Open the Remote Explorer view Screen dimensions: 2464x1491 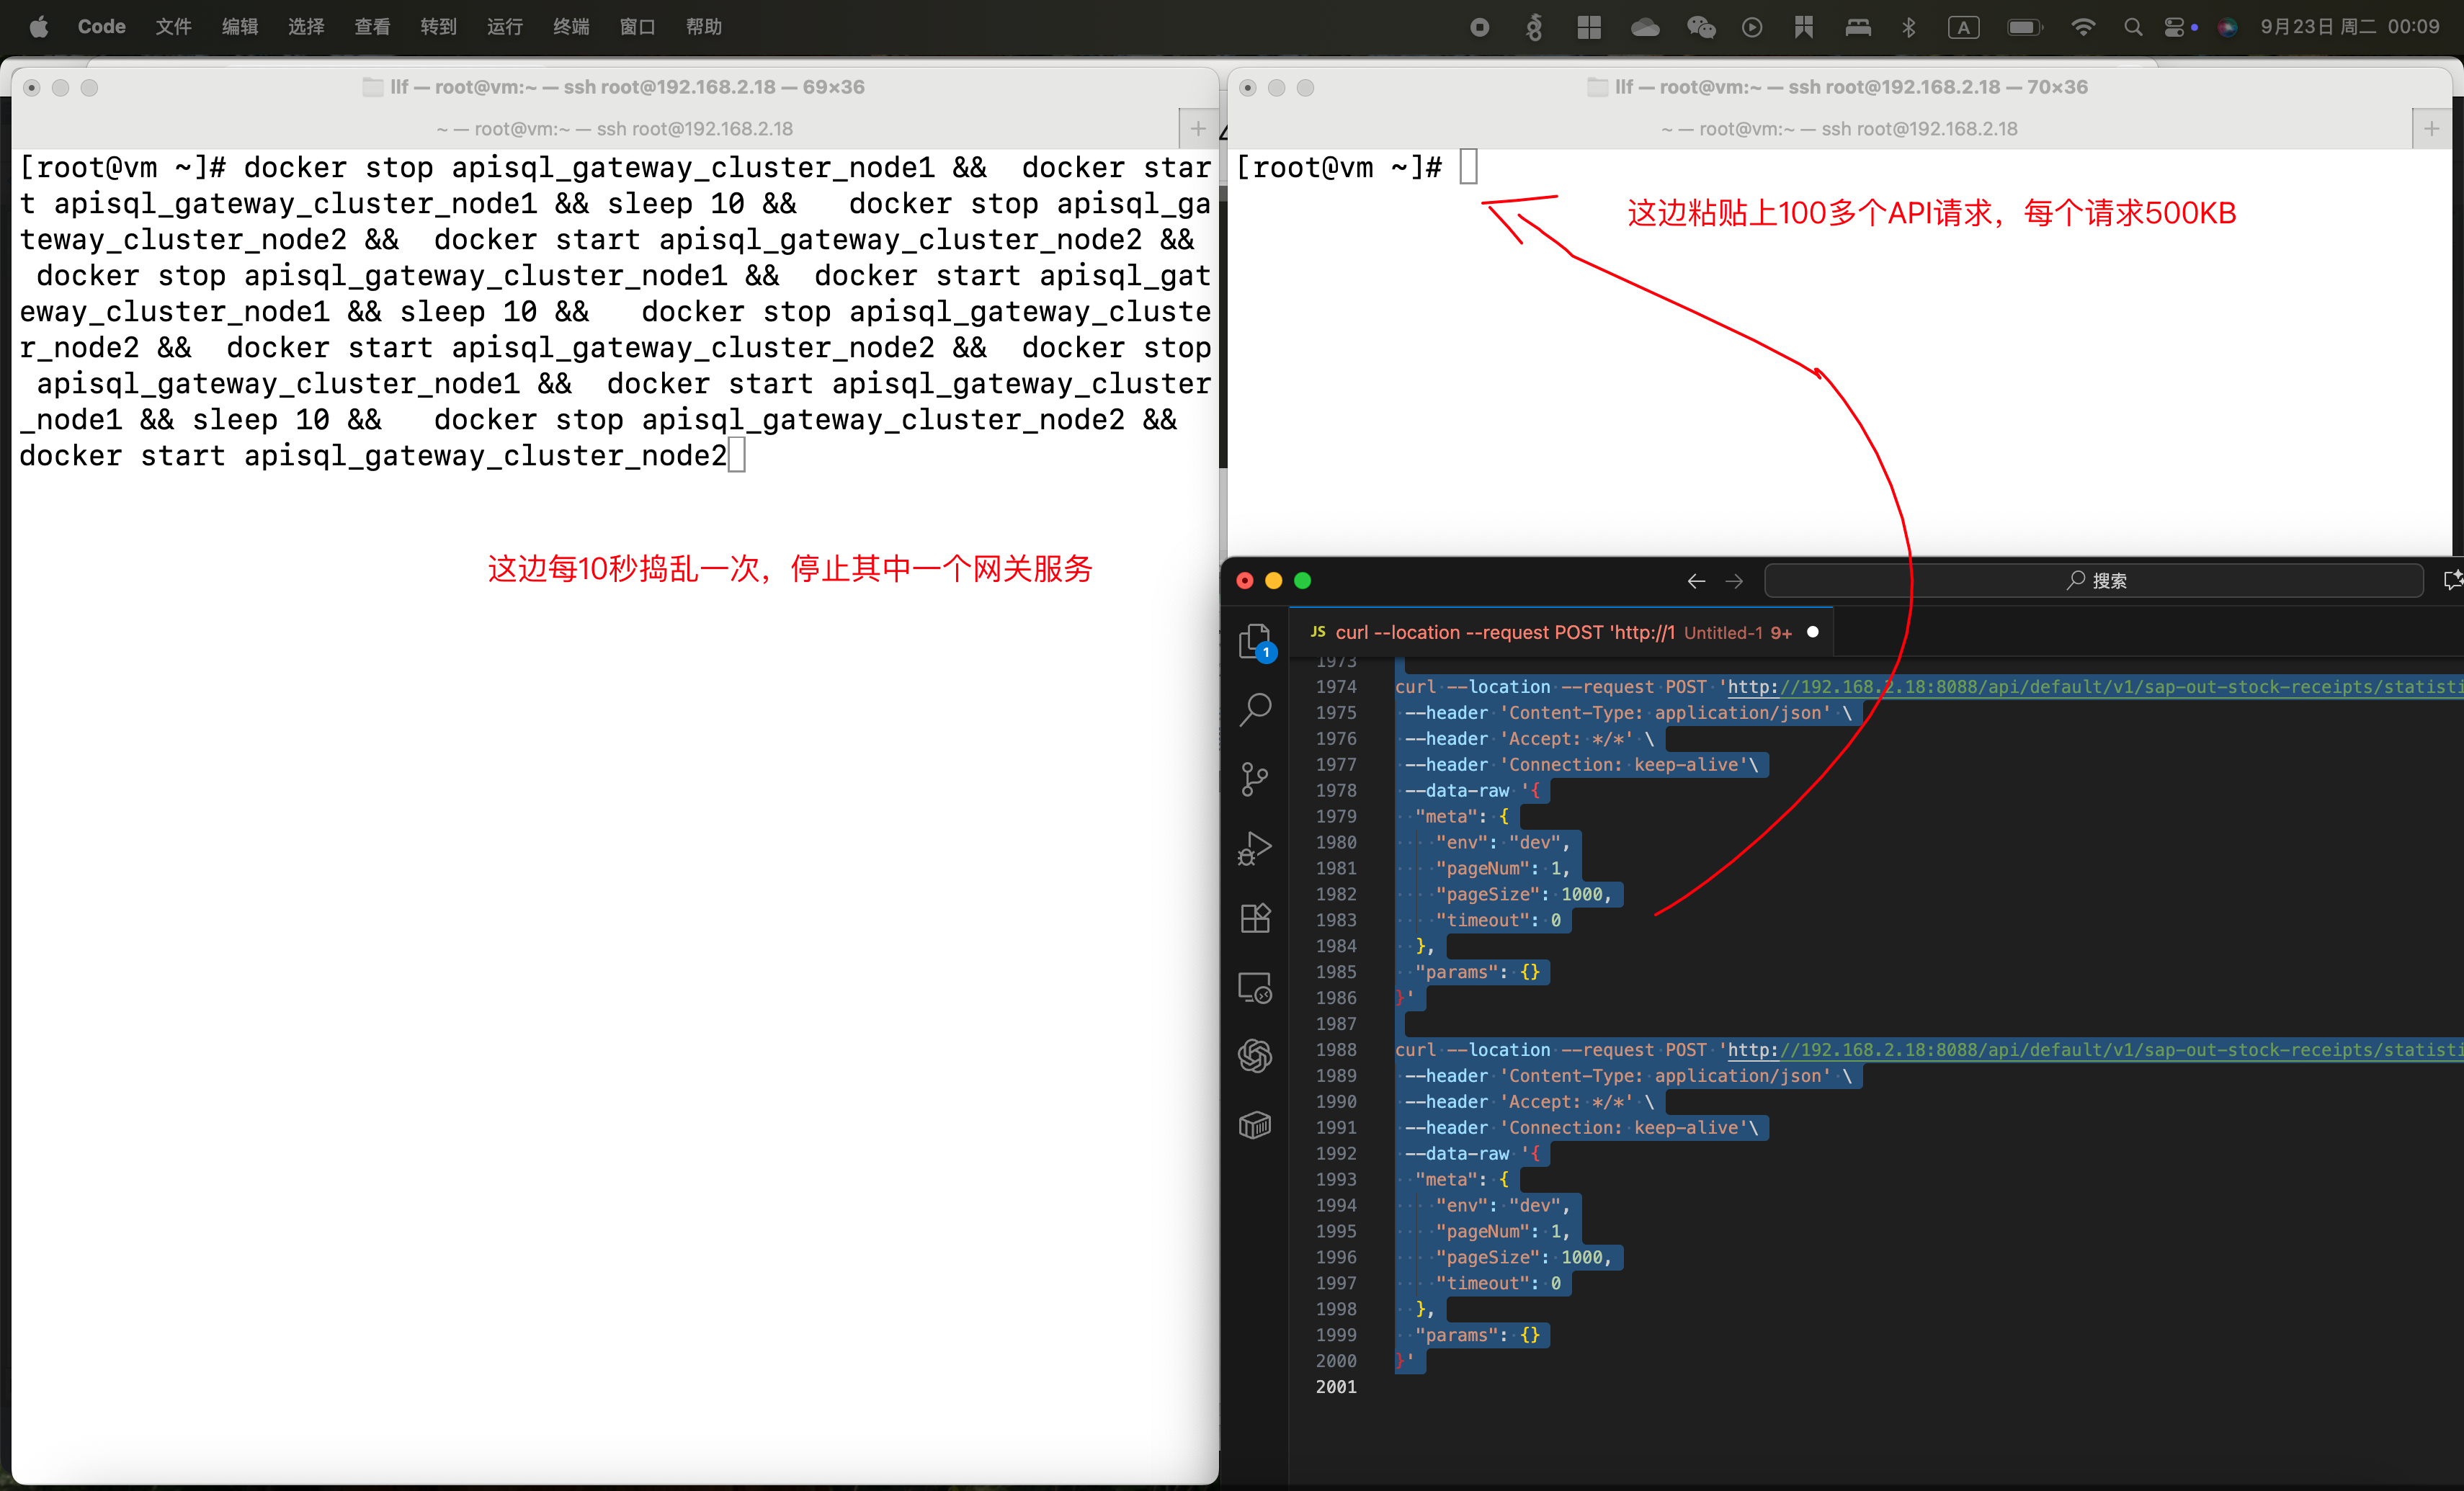coord(1254,988)
